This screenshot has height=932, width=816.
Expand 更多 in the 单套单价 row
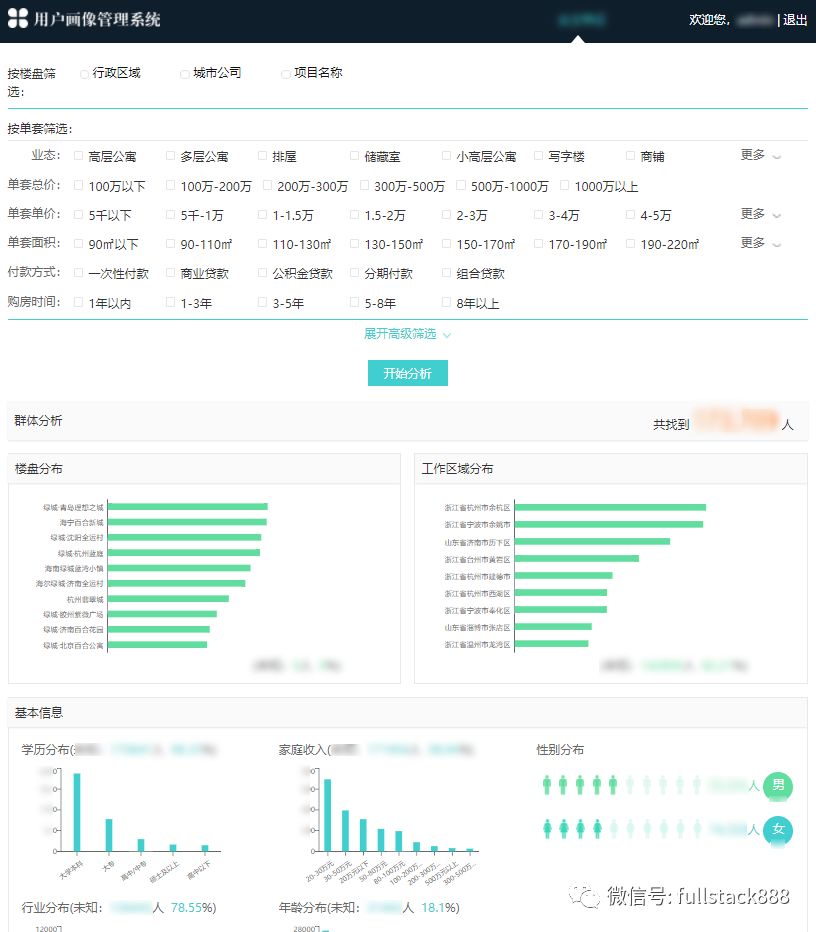[x=760, y=214]
